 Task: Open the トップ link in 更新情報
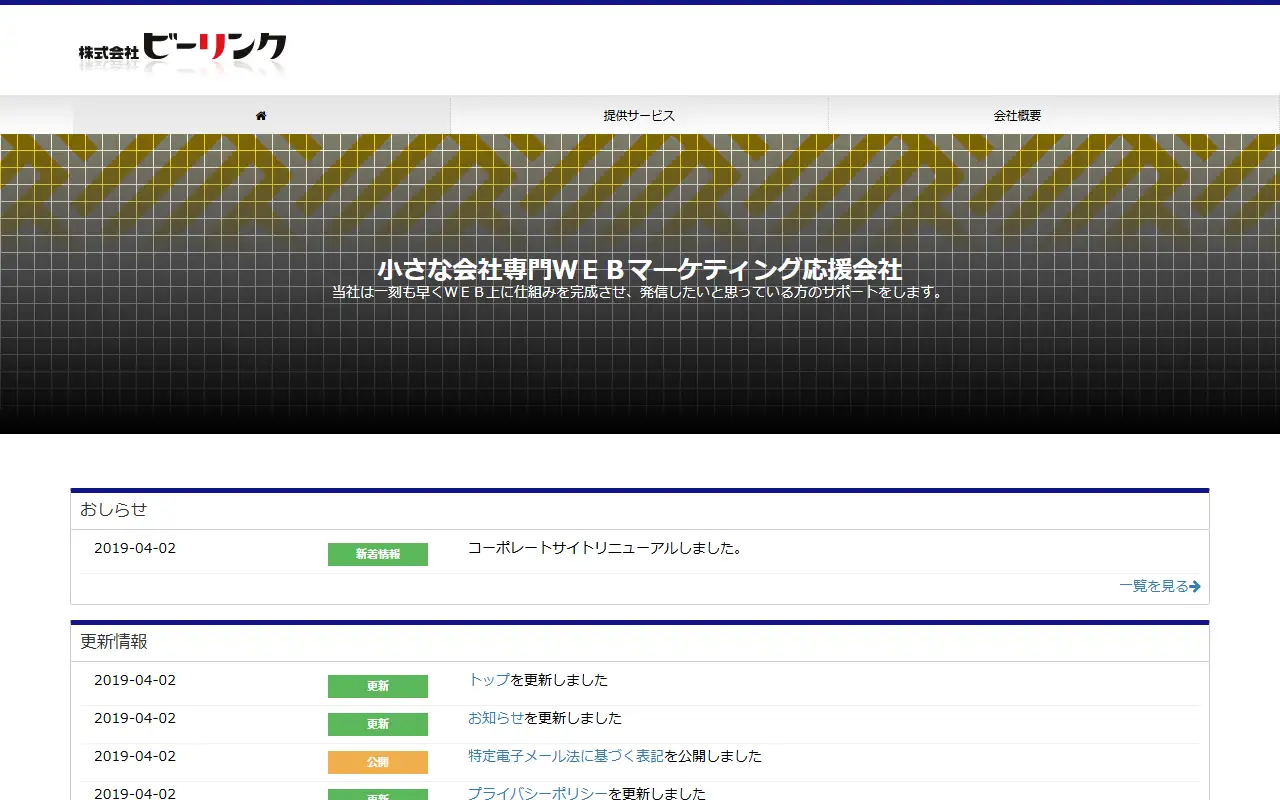pos(489,680)
